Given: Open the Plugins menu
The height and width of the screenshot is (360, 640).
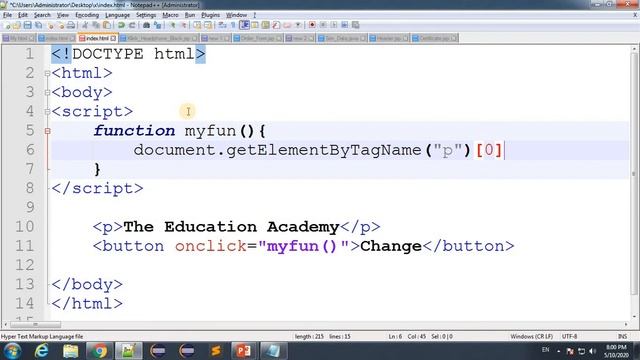Looking at the screenshot, I should tap(210, 15).
